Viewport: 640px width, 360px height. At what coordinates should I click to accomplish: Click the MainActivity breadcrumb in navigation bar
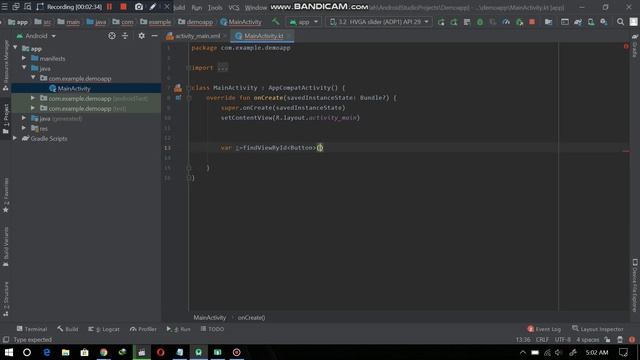tap(241, 22)
